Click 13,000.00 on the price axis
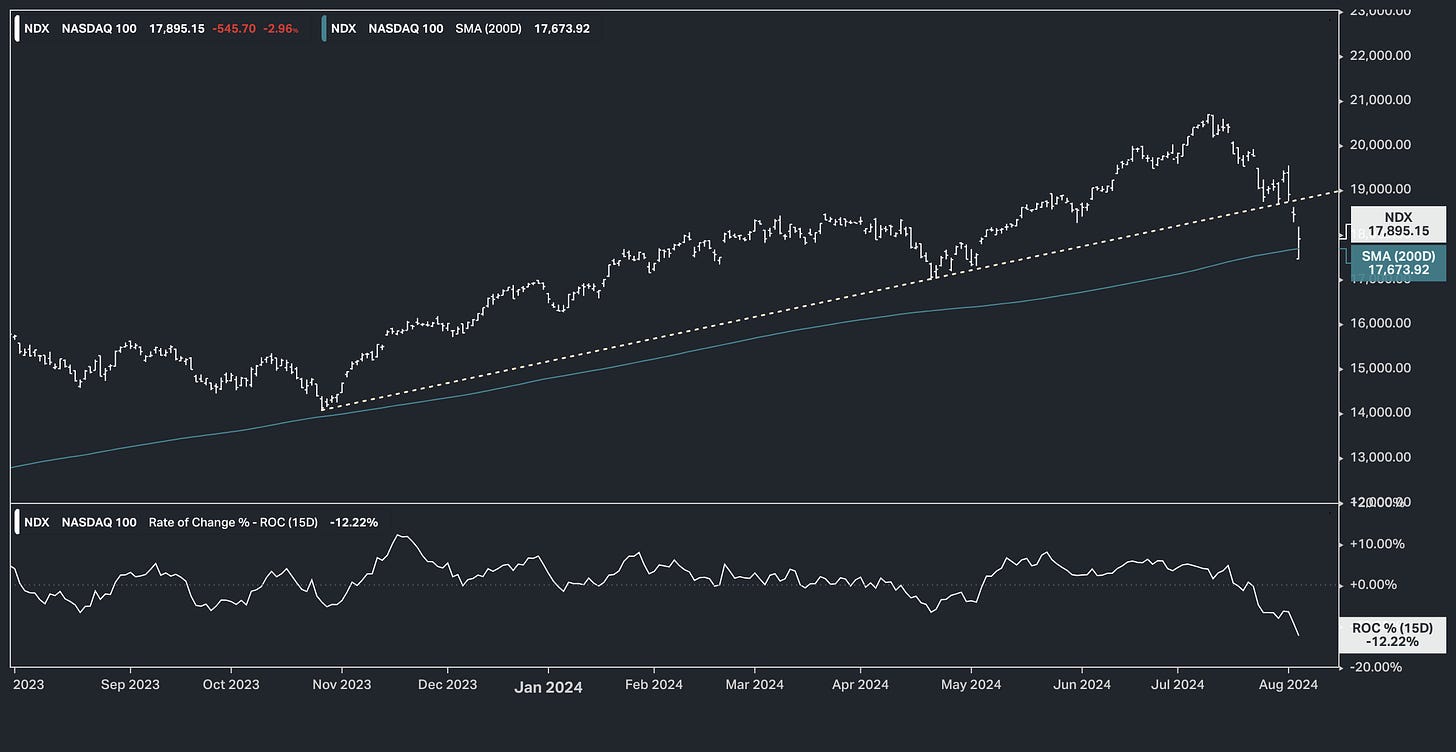The width and height of the screenshot is (1456, 752). 1379,457
